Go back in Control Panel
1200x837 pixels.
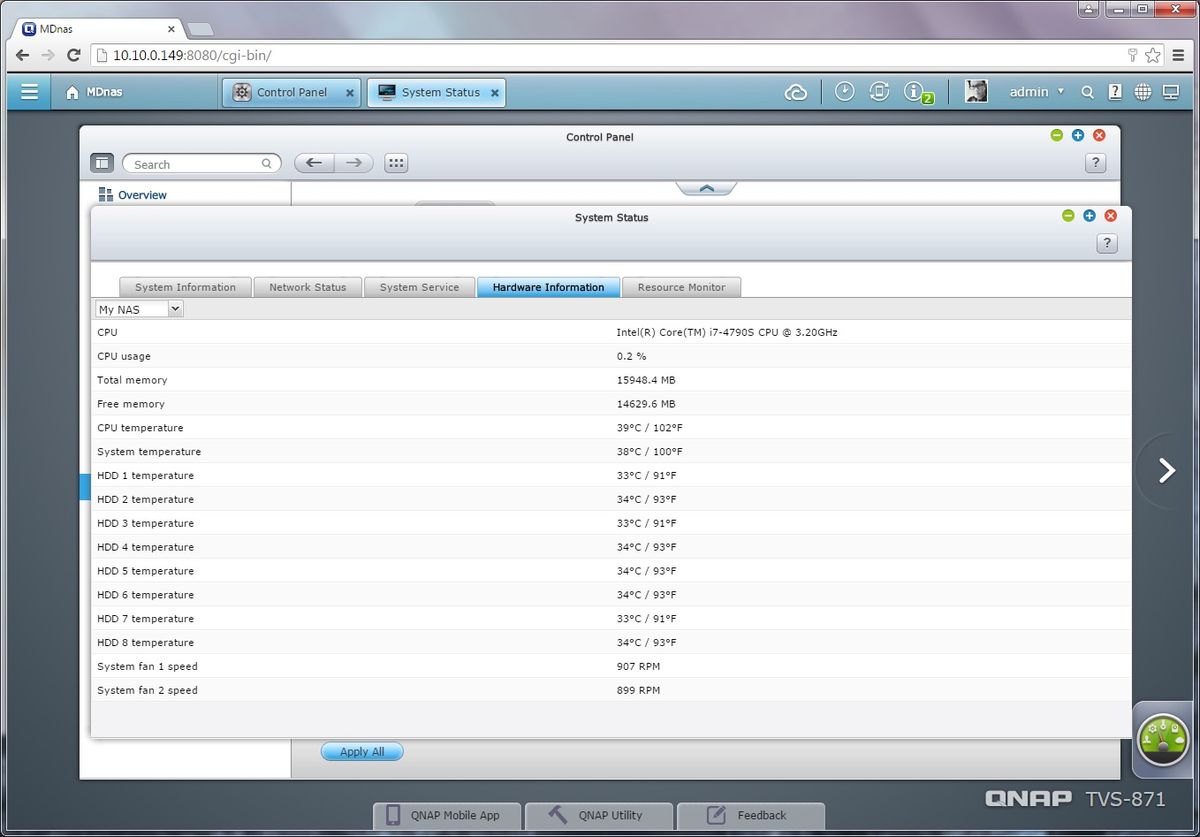314,163
